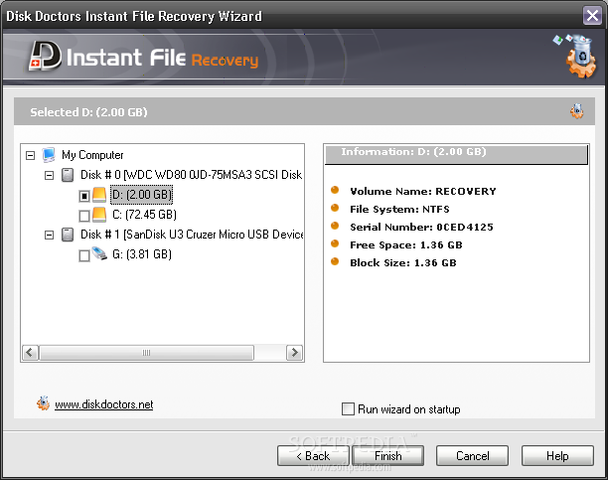608x480 pixels.
Task: Select Disk # 0 WDC WD80 row
Action: point(191,175)
